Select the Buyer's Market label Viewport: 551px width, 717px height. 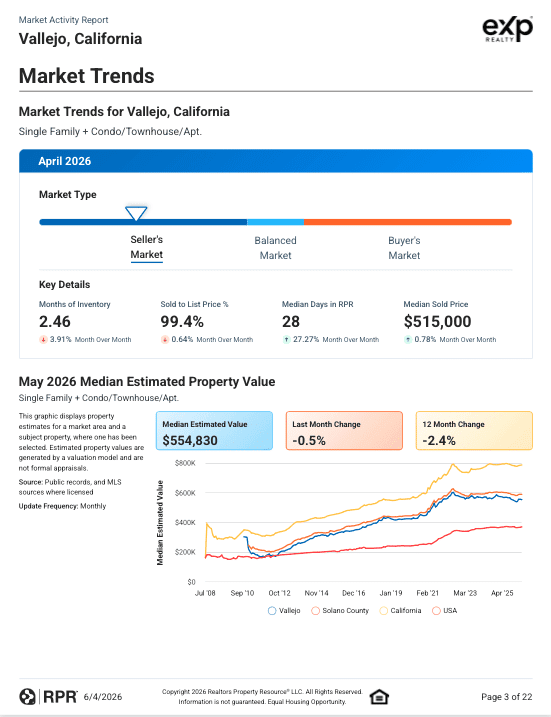coord(404,248)
